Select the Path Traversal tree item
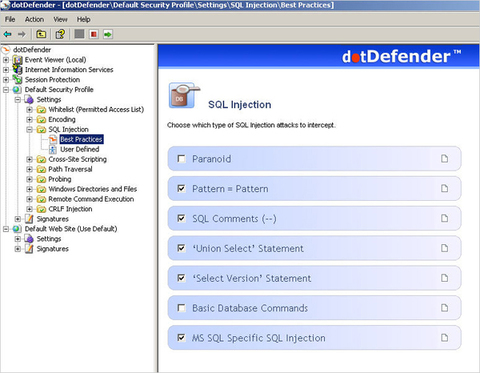Screen dimensions: 480x373 tap(70, 169)
